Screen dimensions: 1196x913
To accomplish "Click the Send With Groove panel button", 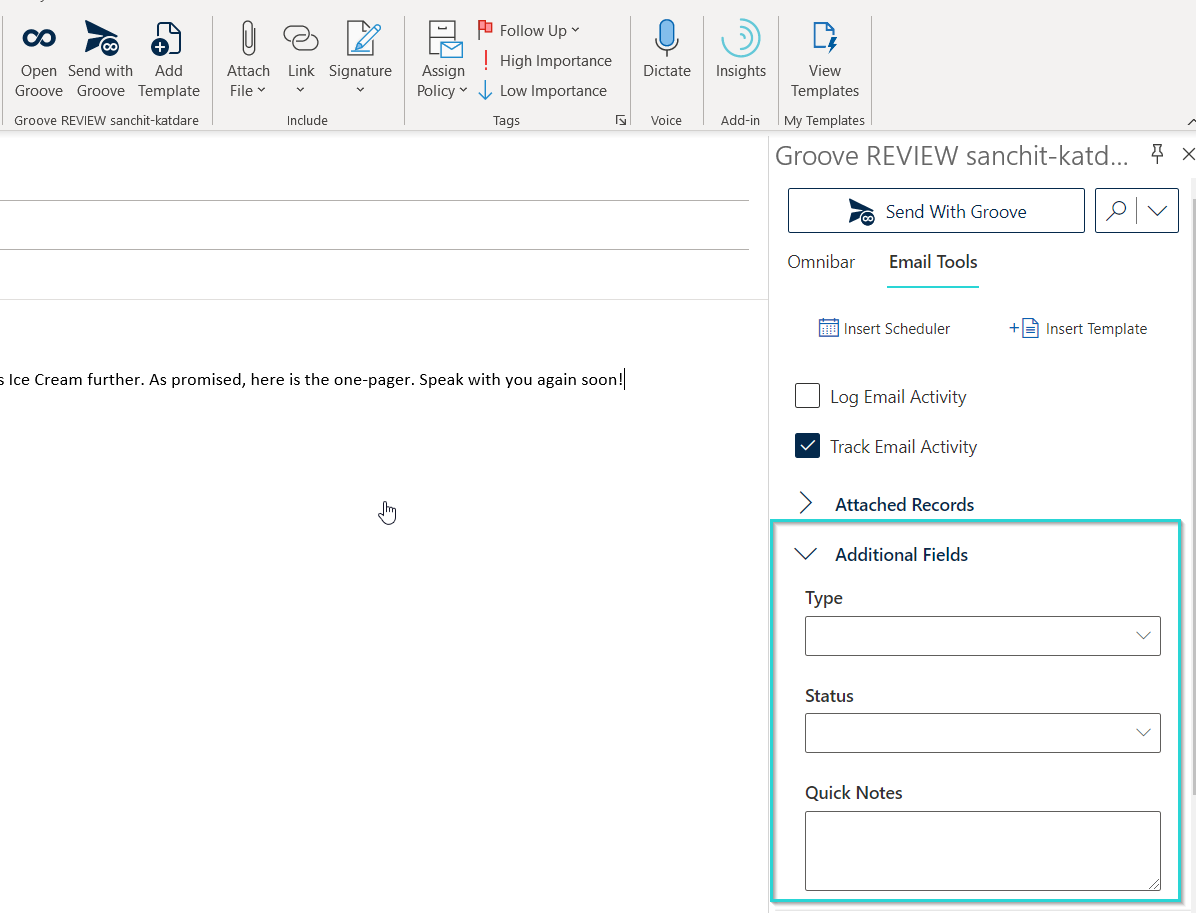I will pyautogui.click(x=936, y=211).
